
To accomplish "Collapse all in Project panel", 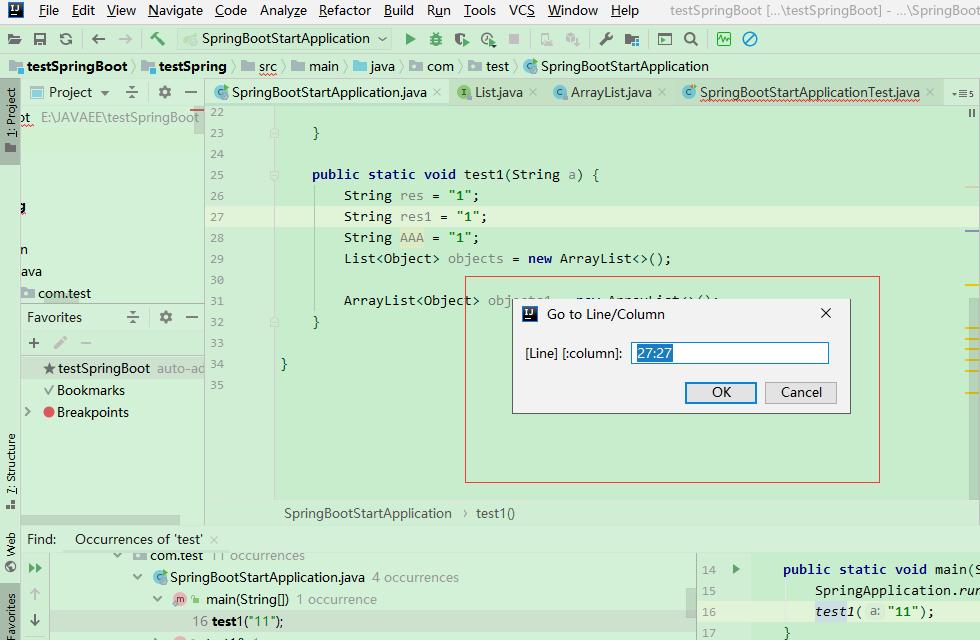I will click(x=132, y=92).
